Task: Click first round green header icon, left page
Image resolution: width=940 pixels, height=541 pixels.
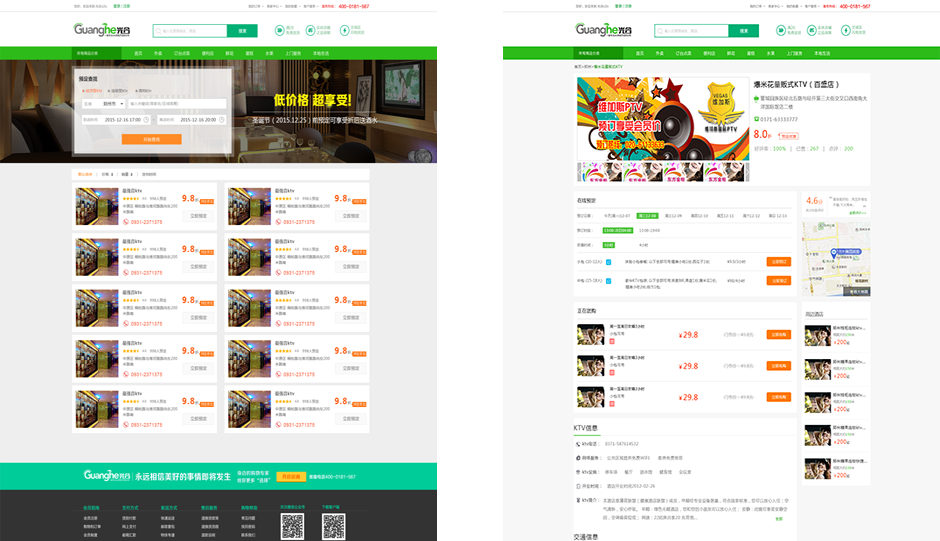Action: coord(279,30)
